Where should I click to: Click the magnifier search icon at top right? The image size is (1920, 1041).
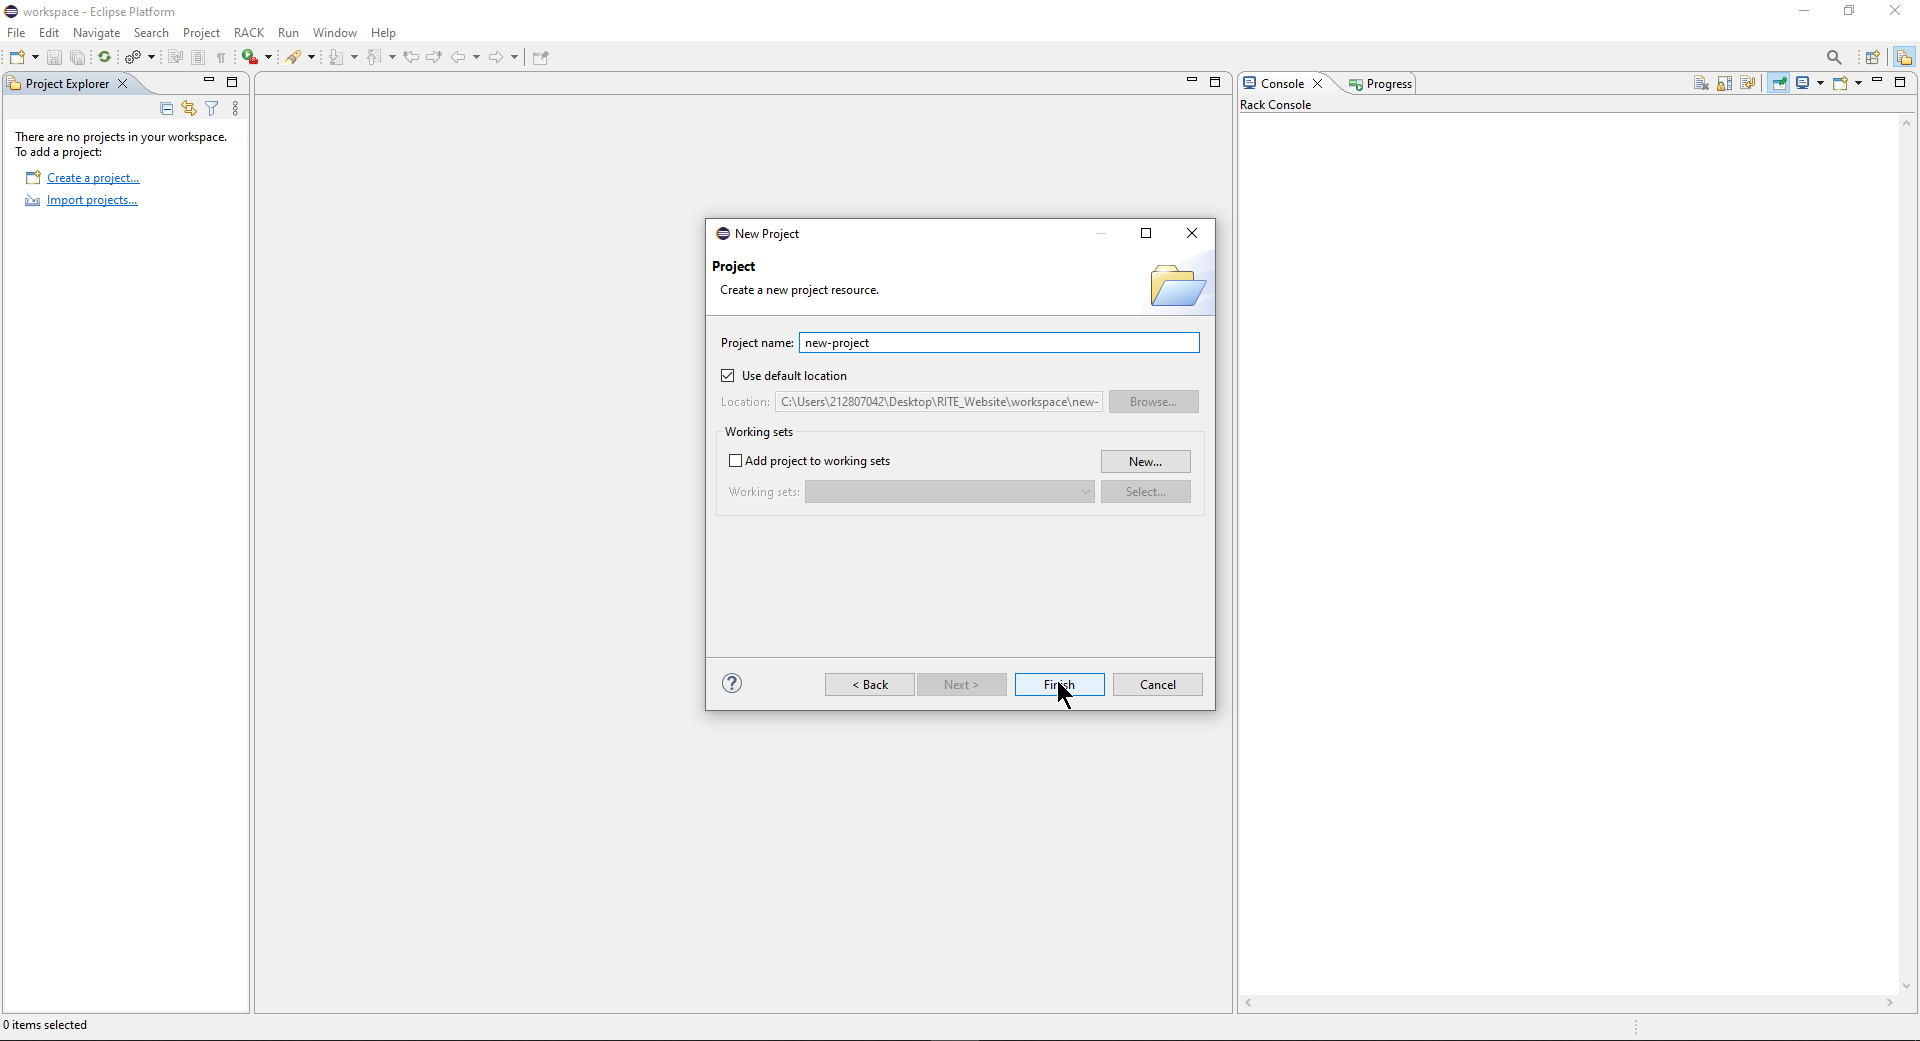1834,57
